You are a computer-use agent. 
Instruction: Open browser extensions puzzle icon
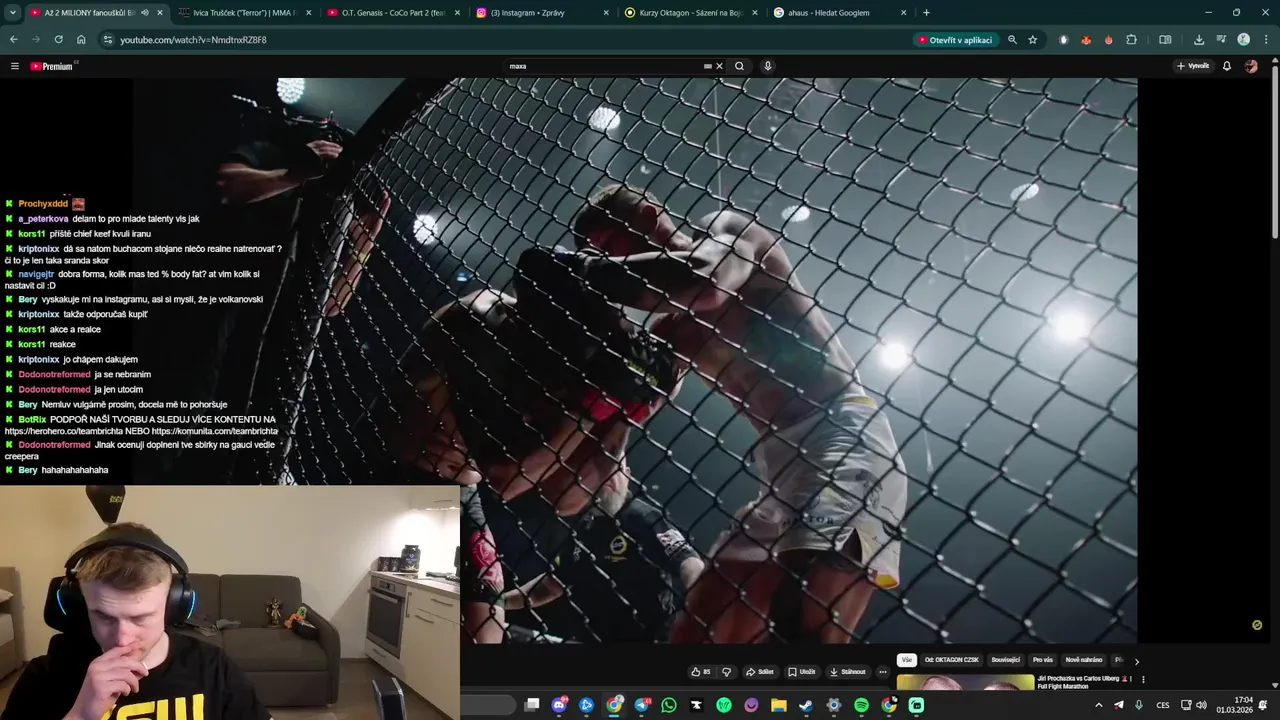click(x=1132, y=40)
